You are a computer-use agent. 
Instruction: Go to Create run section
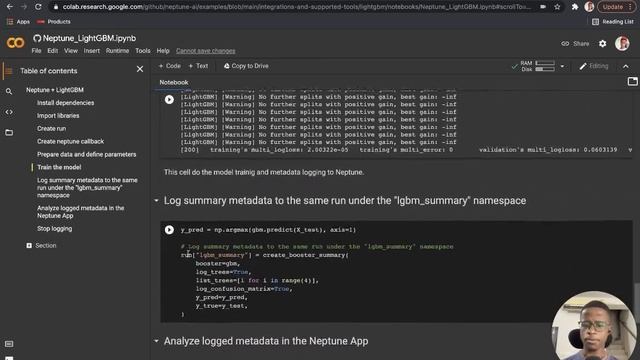[51, 129]
